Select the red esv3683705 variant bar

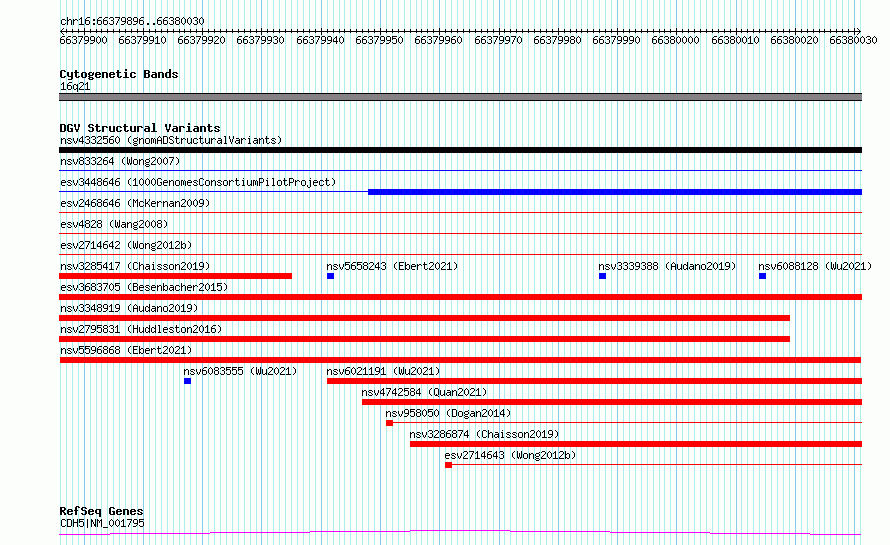[x=460, y=297]
